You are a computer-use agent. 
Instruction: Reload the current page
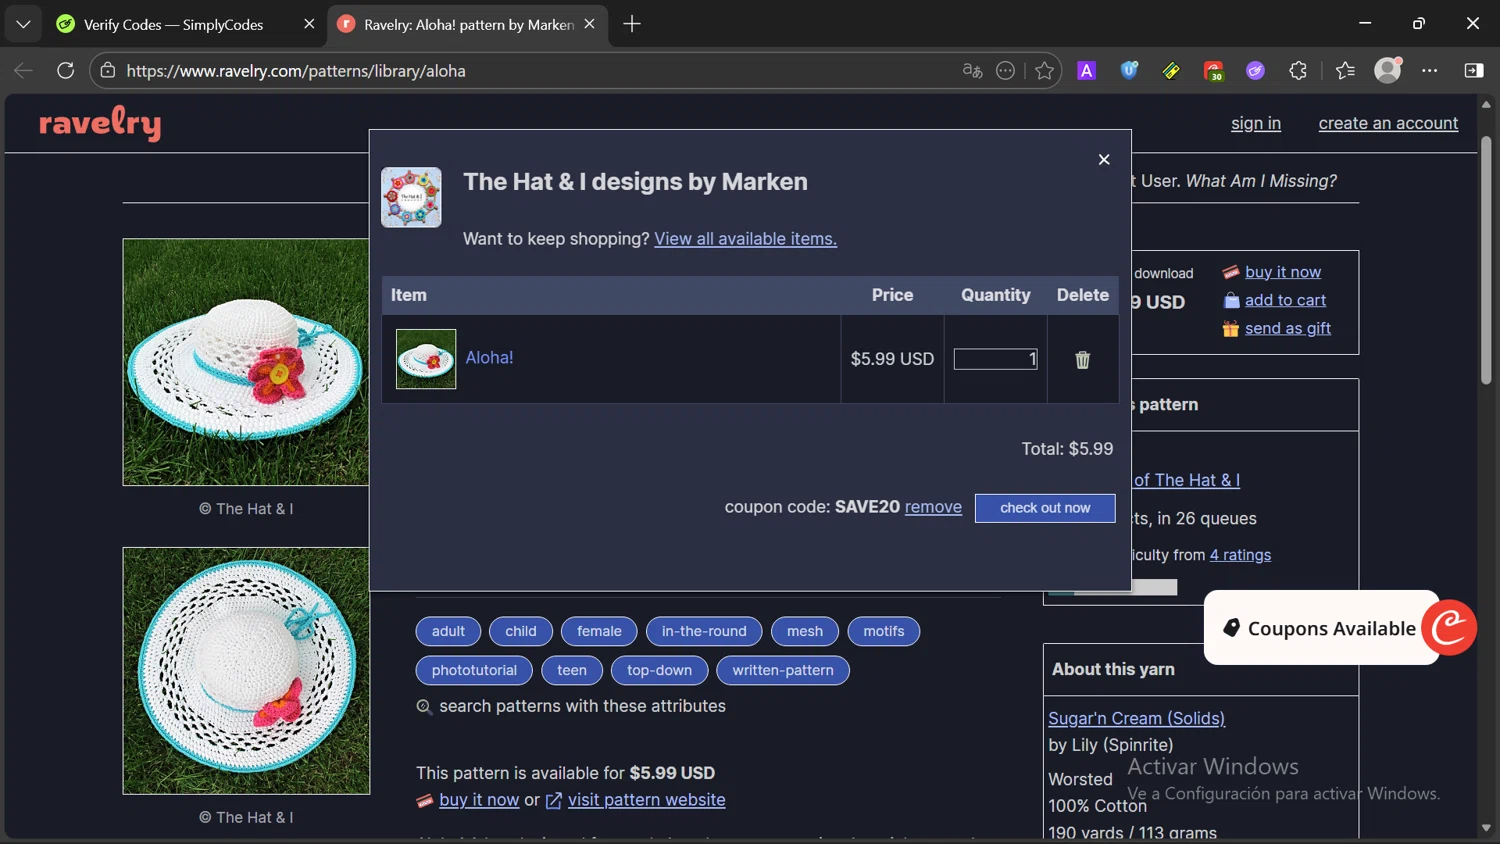(66, 70)
